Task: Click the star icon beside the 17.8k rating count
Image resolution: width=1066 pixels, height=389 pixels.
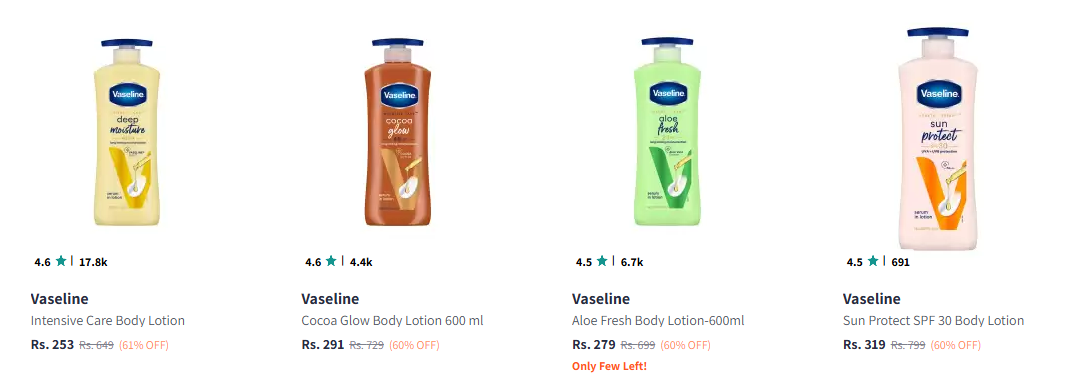Action: point(61,260)
